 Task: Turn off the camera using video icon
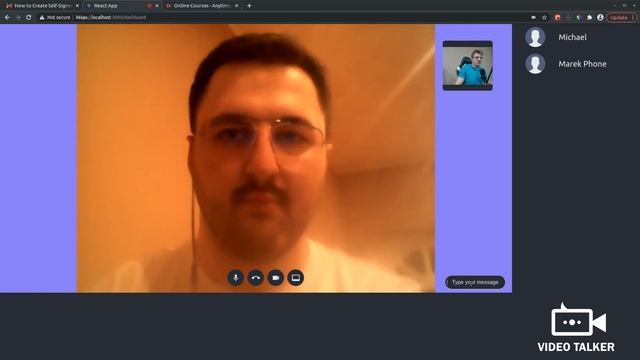[x=276, y=278]
